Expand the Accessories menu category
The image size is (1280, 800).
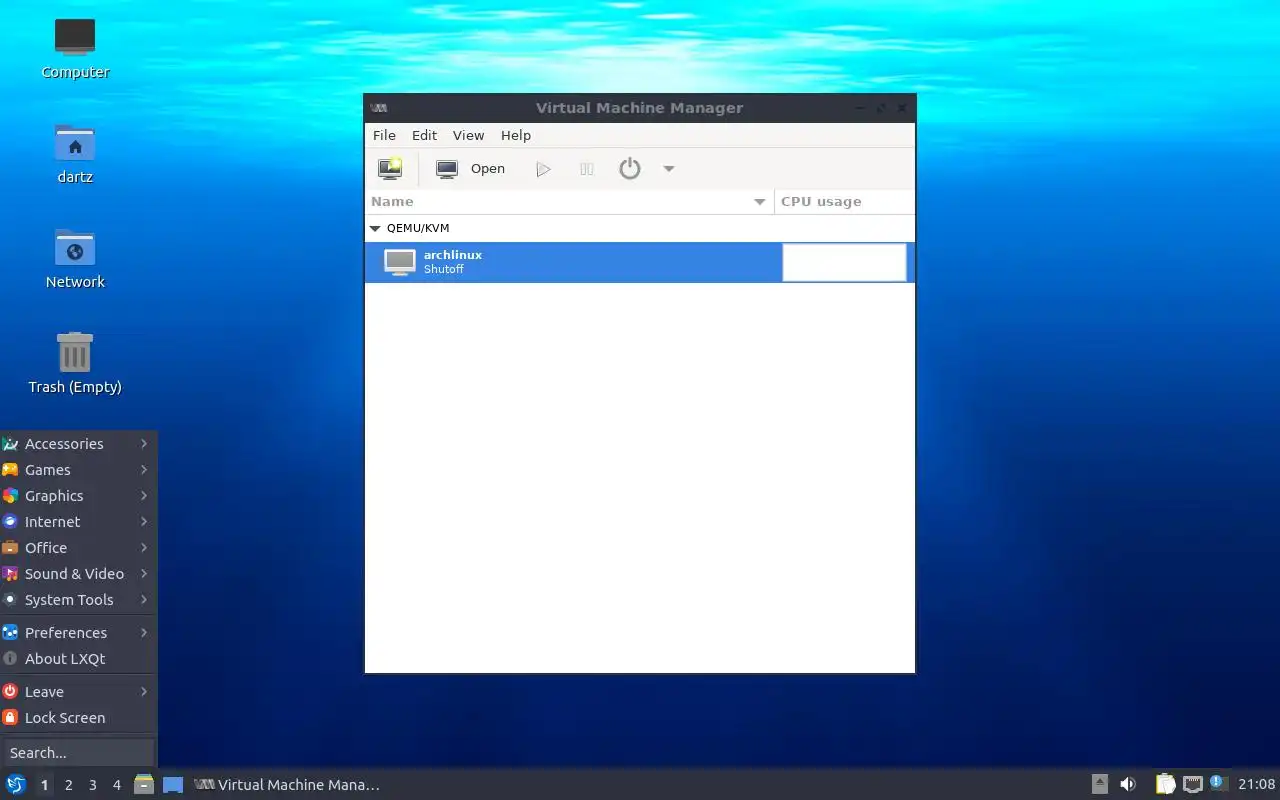77,444
